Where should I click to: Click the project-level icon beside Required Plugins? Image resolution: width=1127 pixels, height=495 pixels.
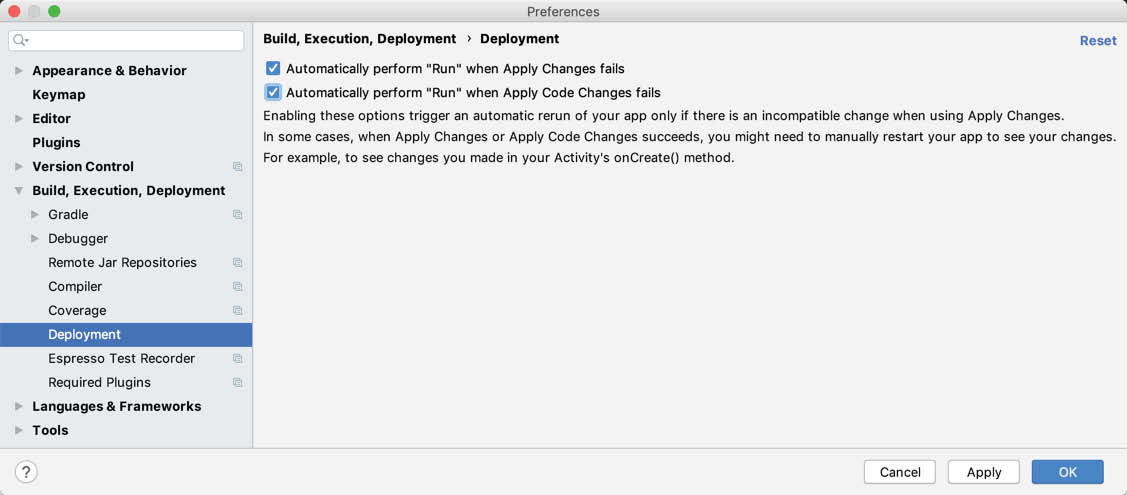click(238, 383)
